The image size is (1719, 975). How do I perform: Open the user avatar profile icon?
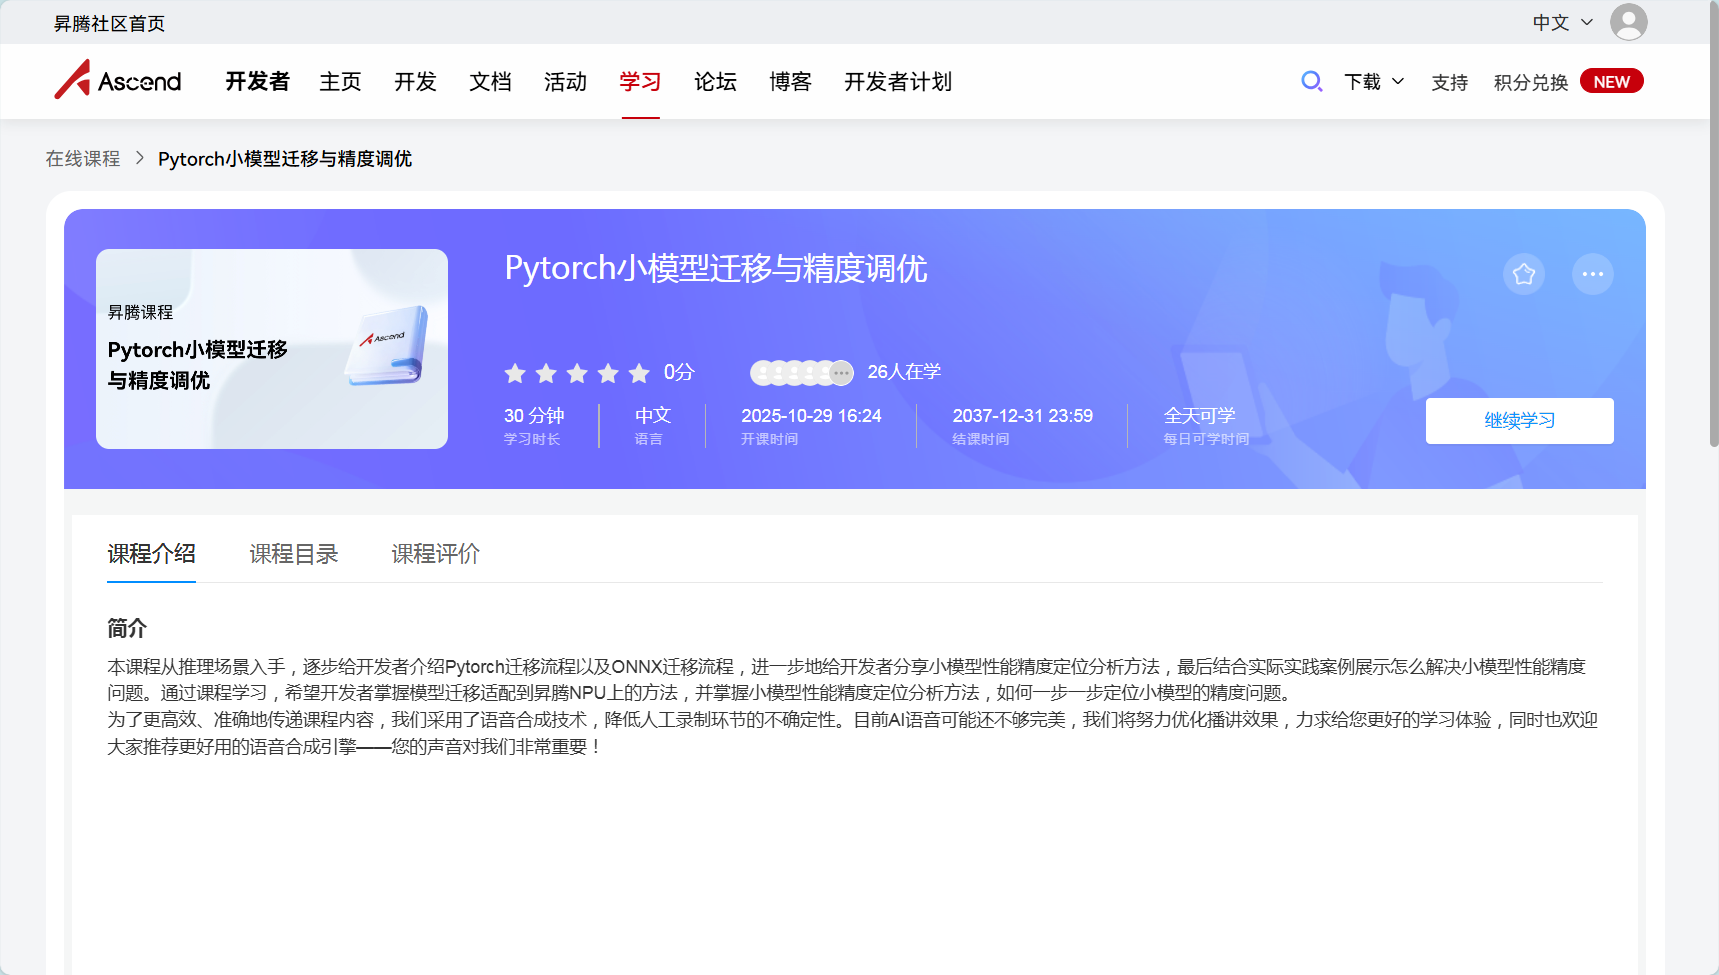point(1628,22)
